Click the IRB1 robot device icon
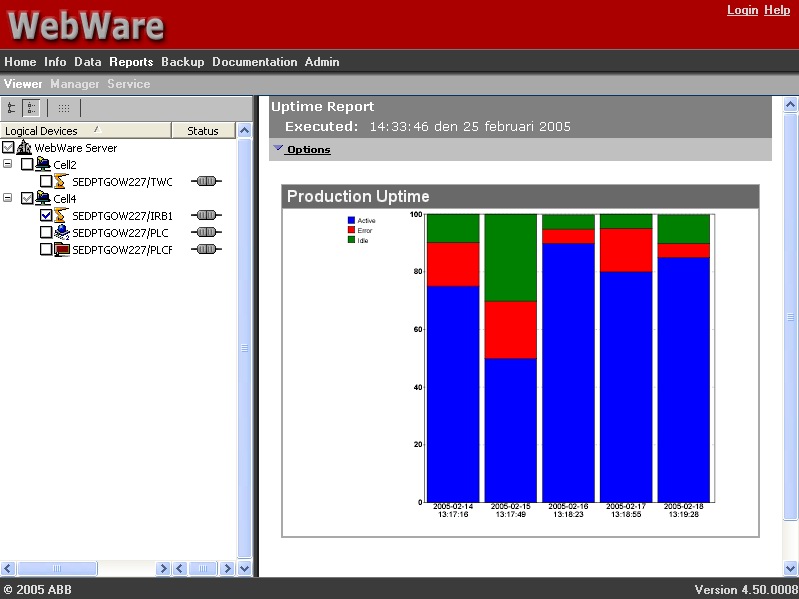The image size is (799, 599). tap(61, 215)
